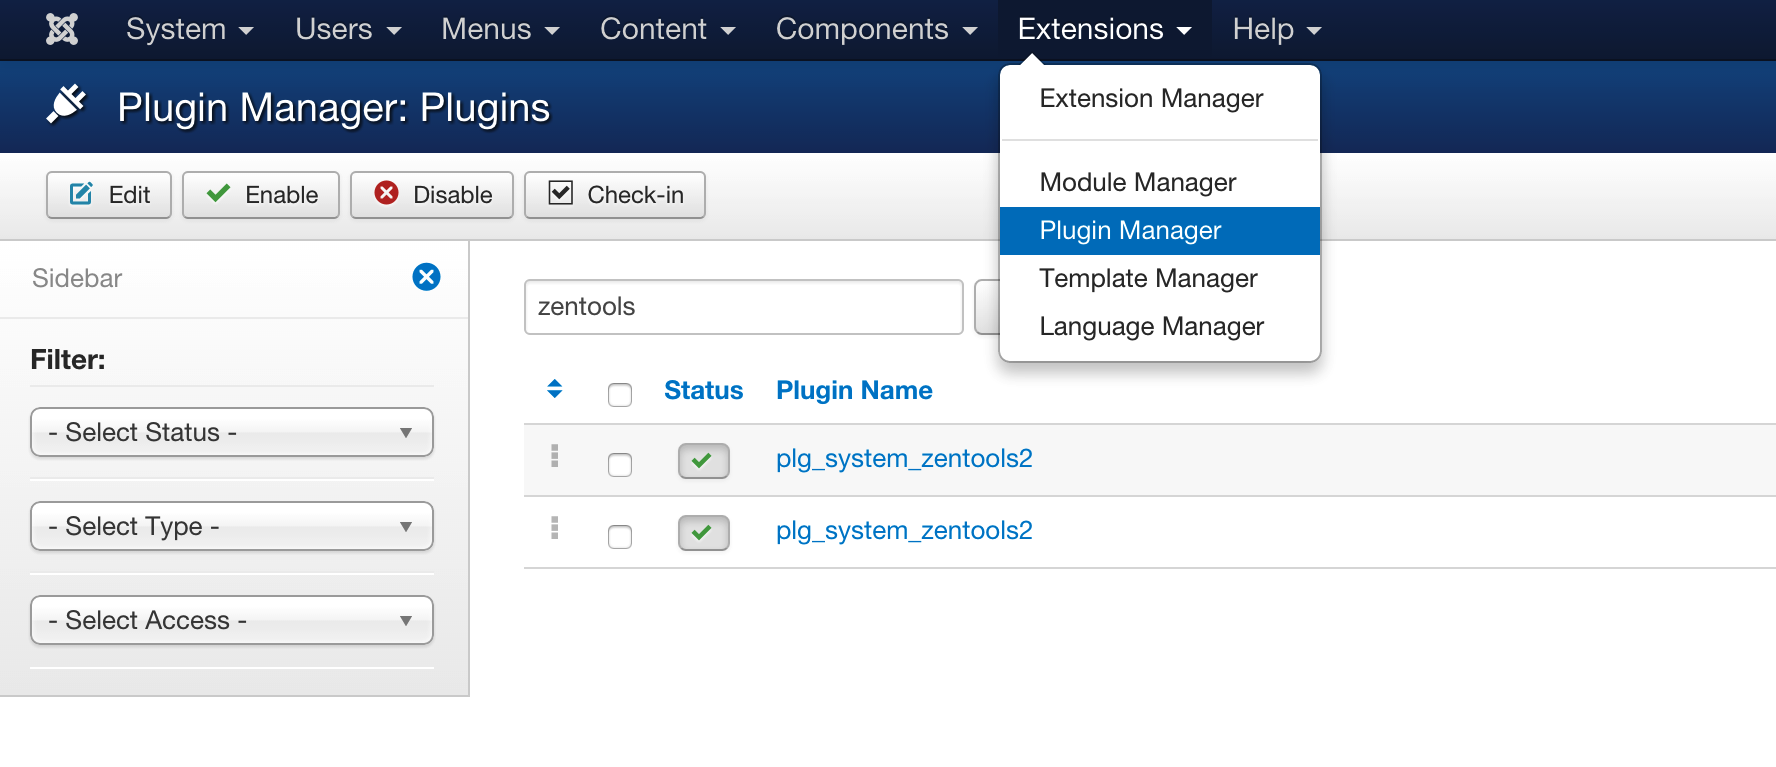Choose Language Manager from Extensions menu
The width and height of the screenshot is (1776, 767).
tap(1160, 326)
